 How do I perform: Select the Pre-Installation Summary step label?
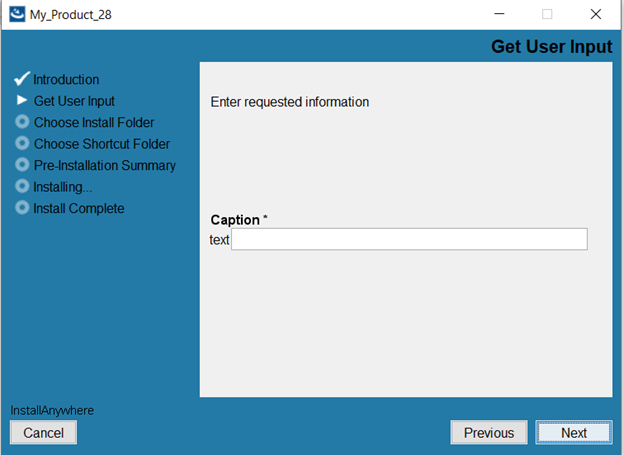(x=104, y=166)
